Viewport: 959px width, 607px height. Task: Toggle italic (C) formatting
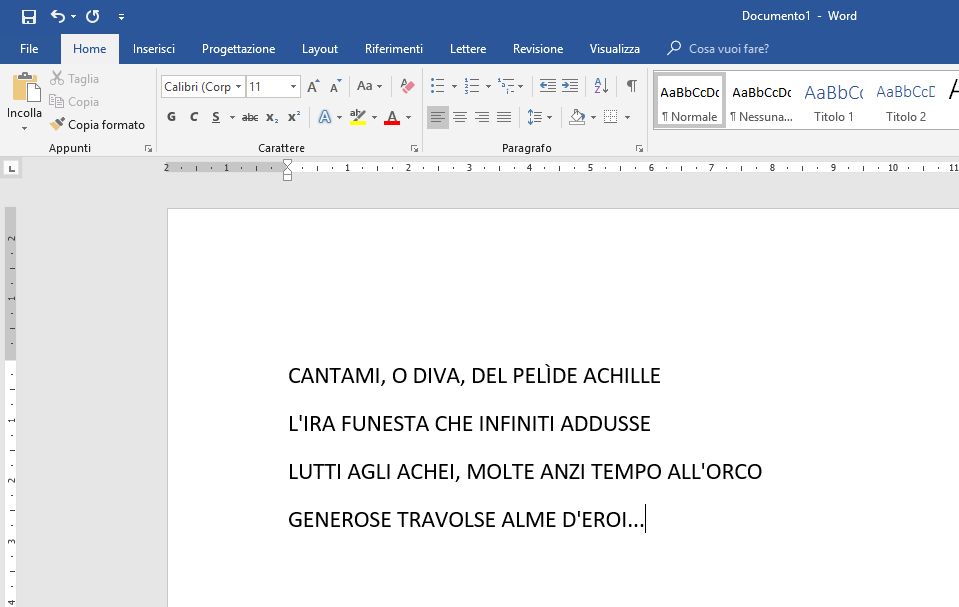coord(194,117)
